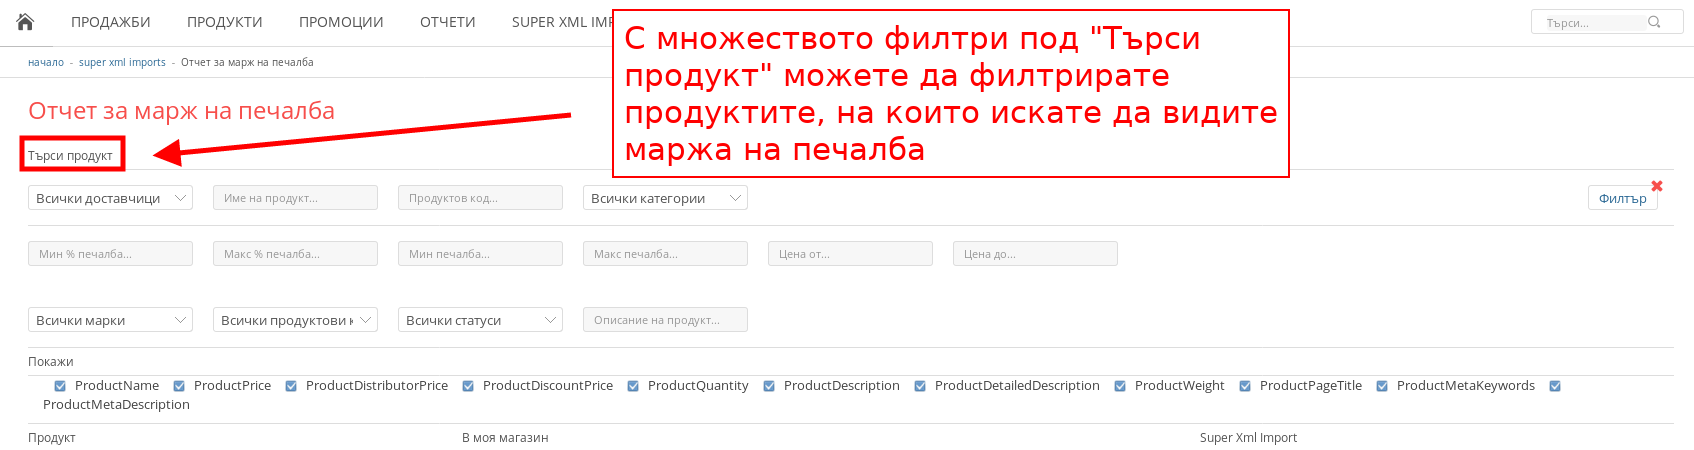Viewport: 1694px width, 450px height.
Task: Disable the ProductQuantity checkbox
Action: [x=633, y=386]
